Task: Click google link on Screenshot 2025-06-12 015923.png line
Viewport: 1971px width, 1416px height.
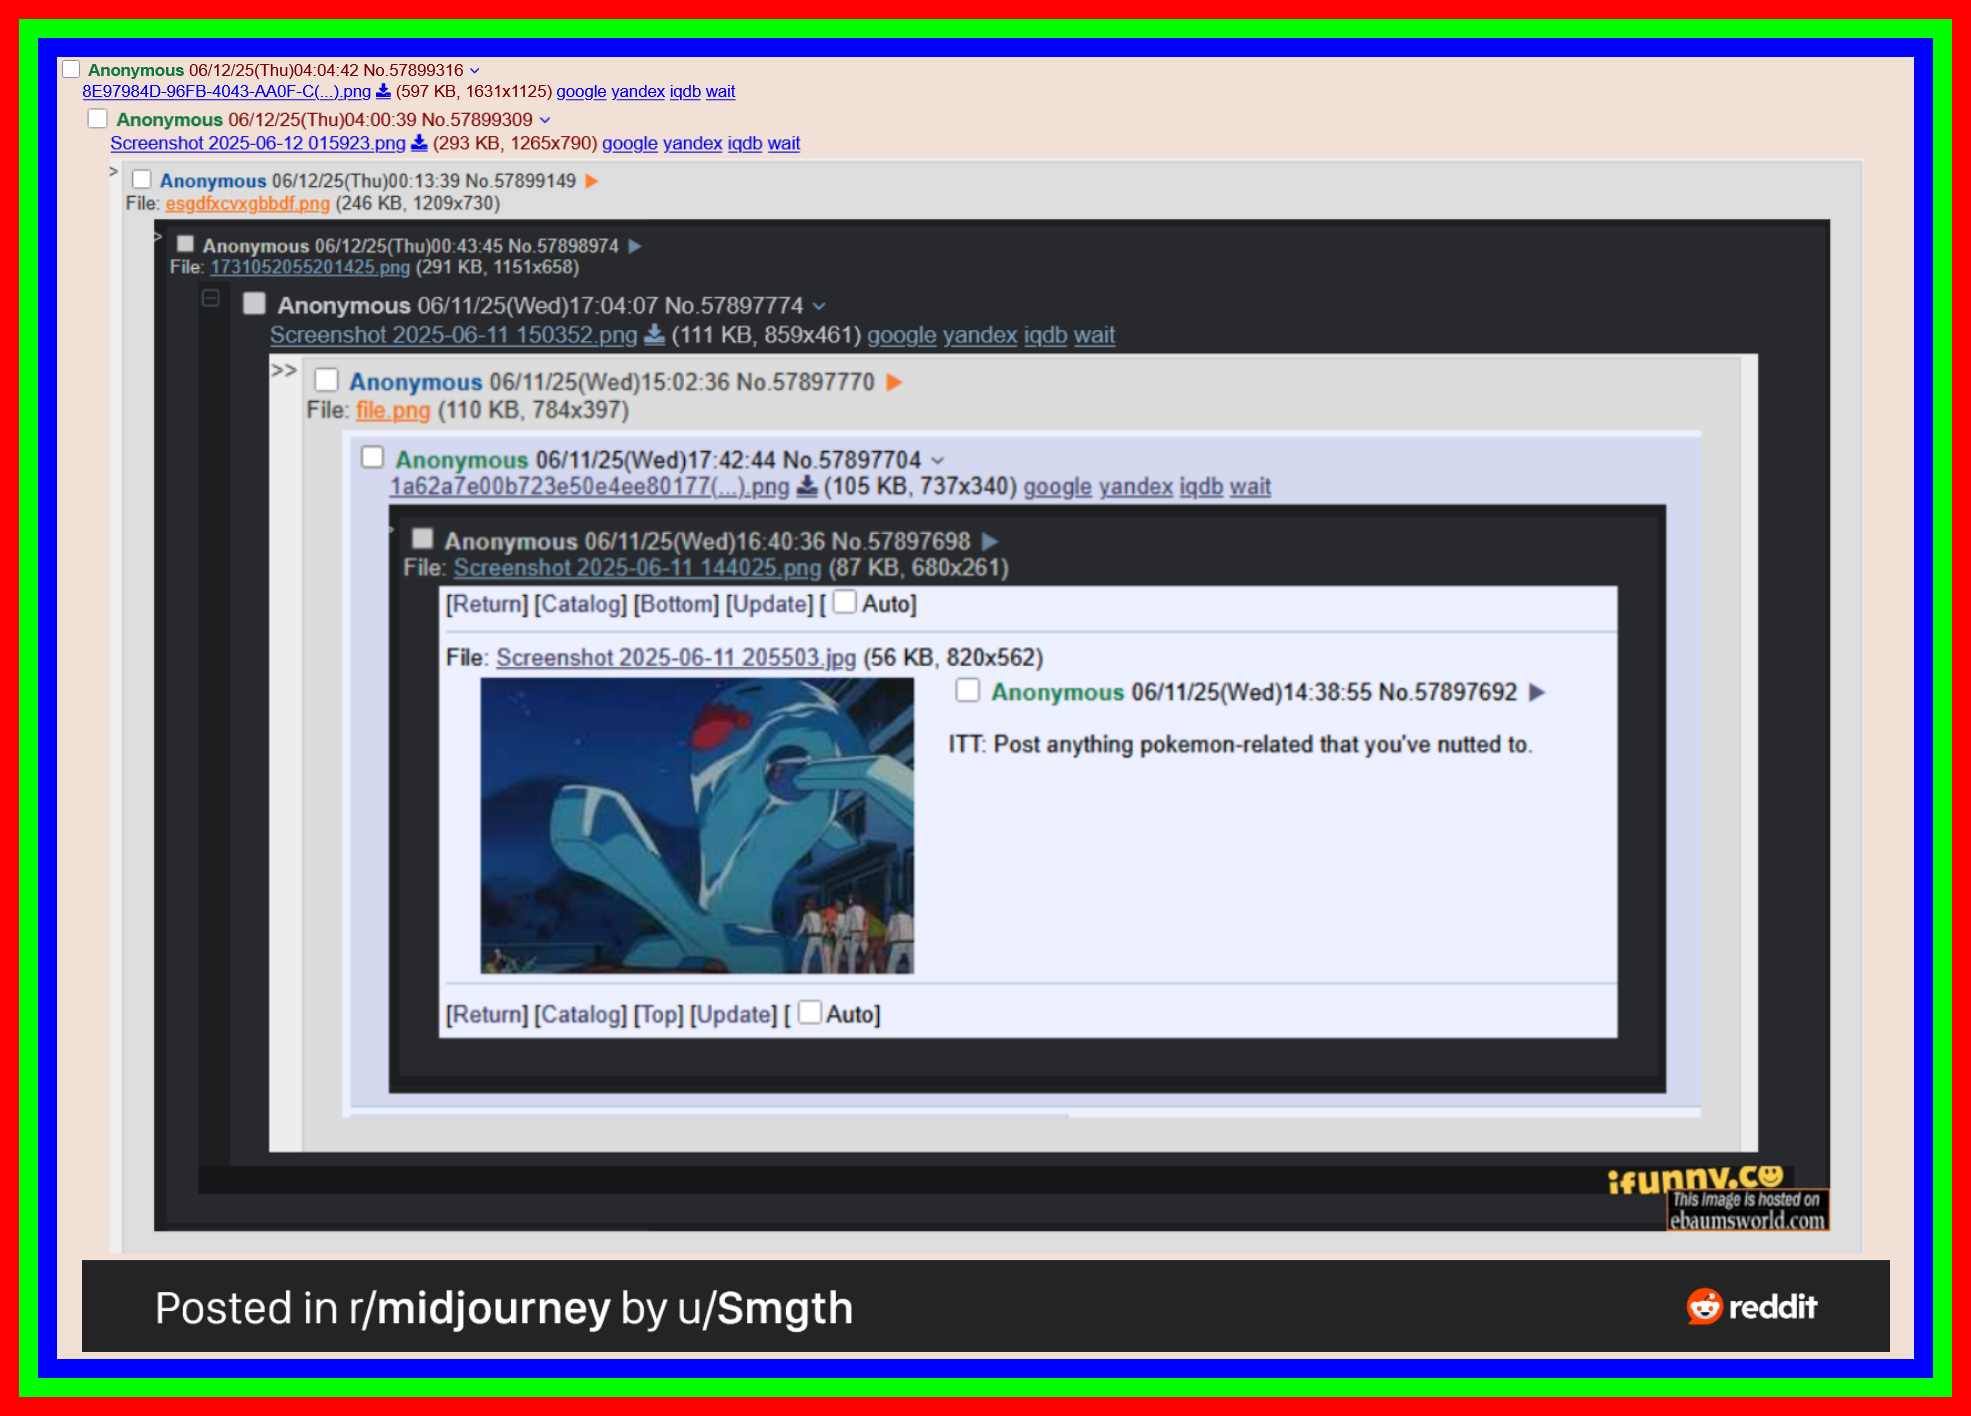Action: [x=630, y=143]
